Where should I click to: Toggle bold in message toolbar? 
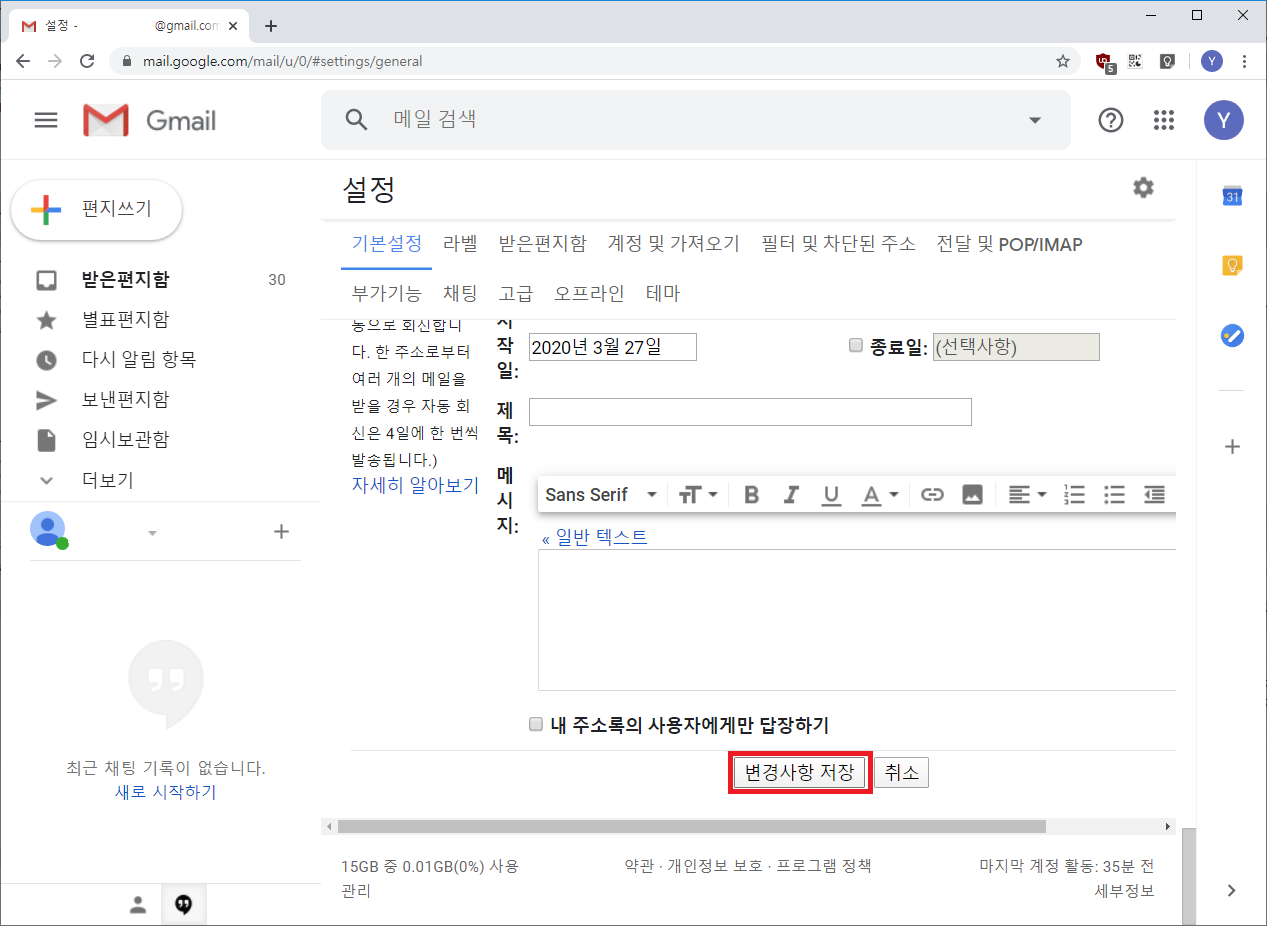point(752,494)
